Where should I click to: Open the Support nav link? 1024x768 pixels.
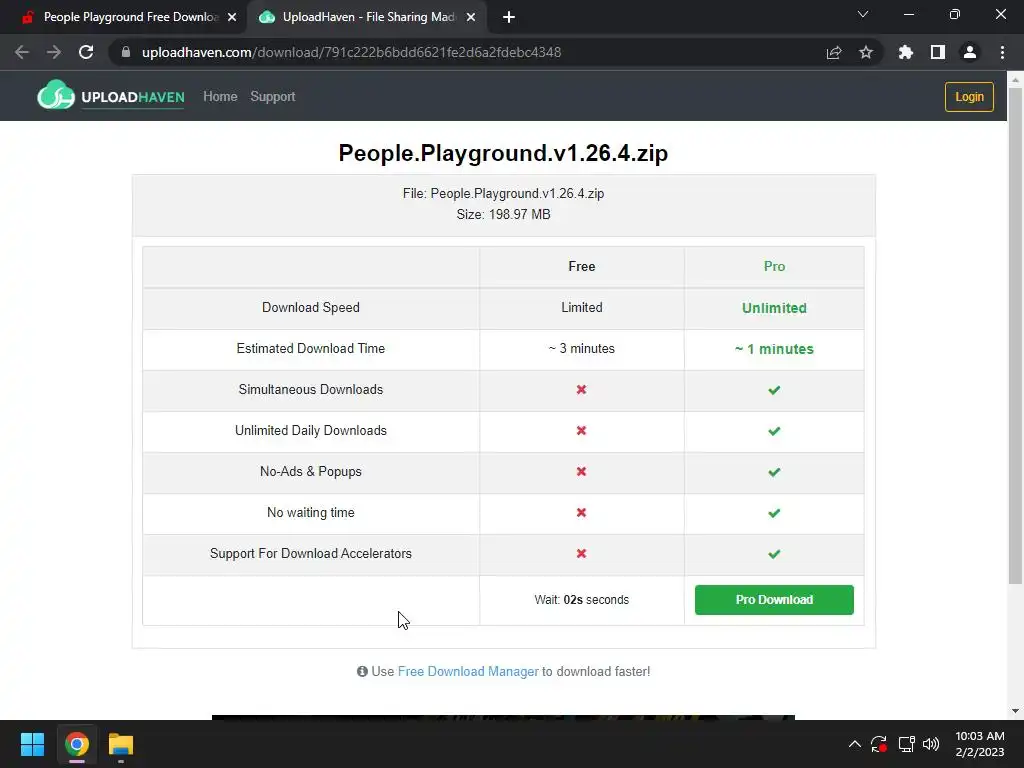[x=273, y=97]
